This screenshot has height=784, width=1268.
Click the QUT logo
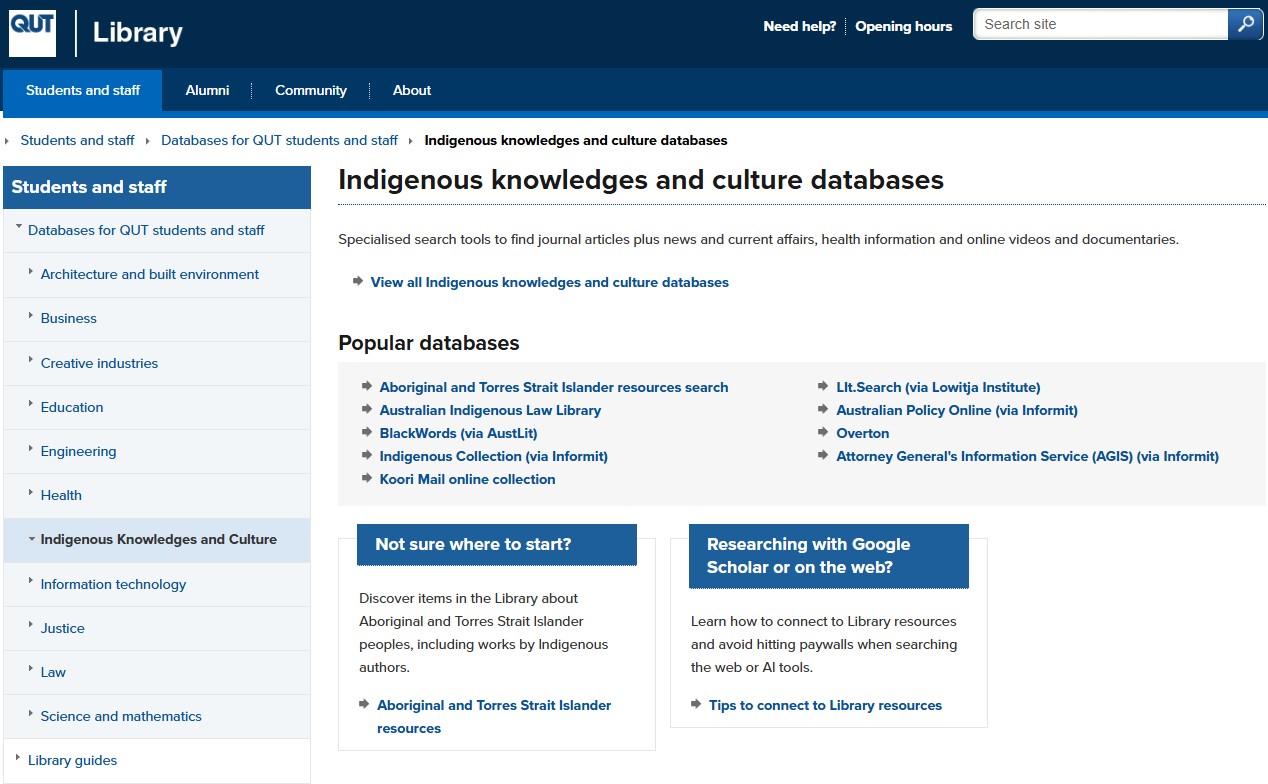pyautogui.click(x=33, y=33)
